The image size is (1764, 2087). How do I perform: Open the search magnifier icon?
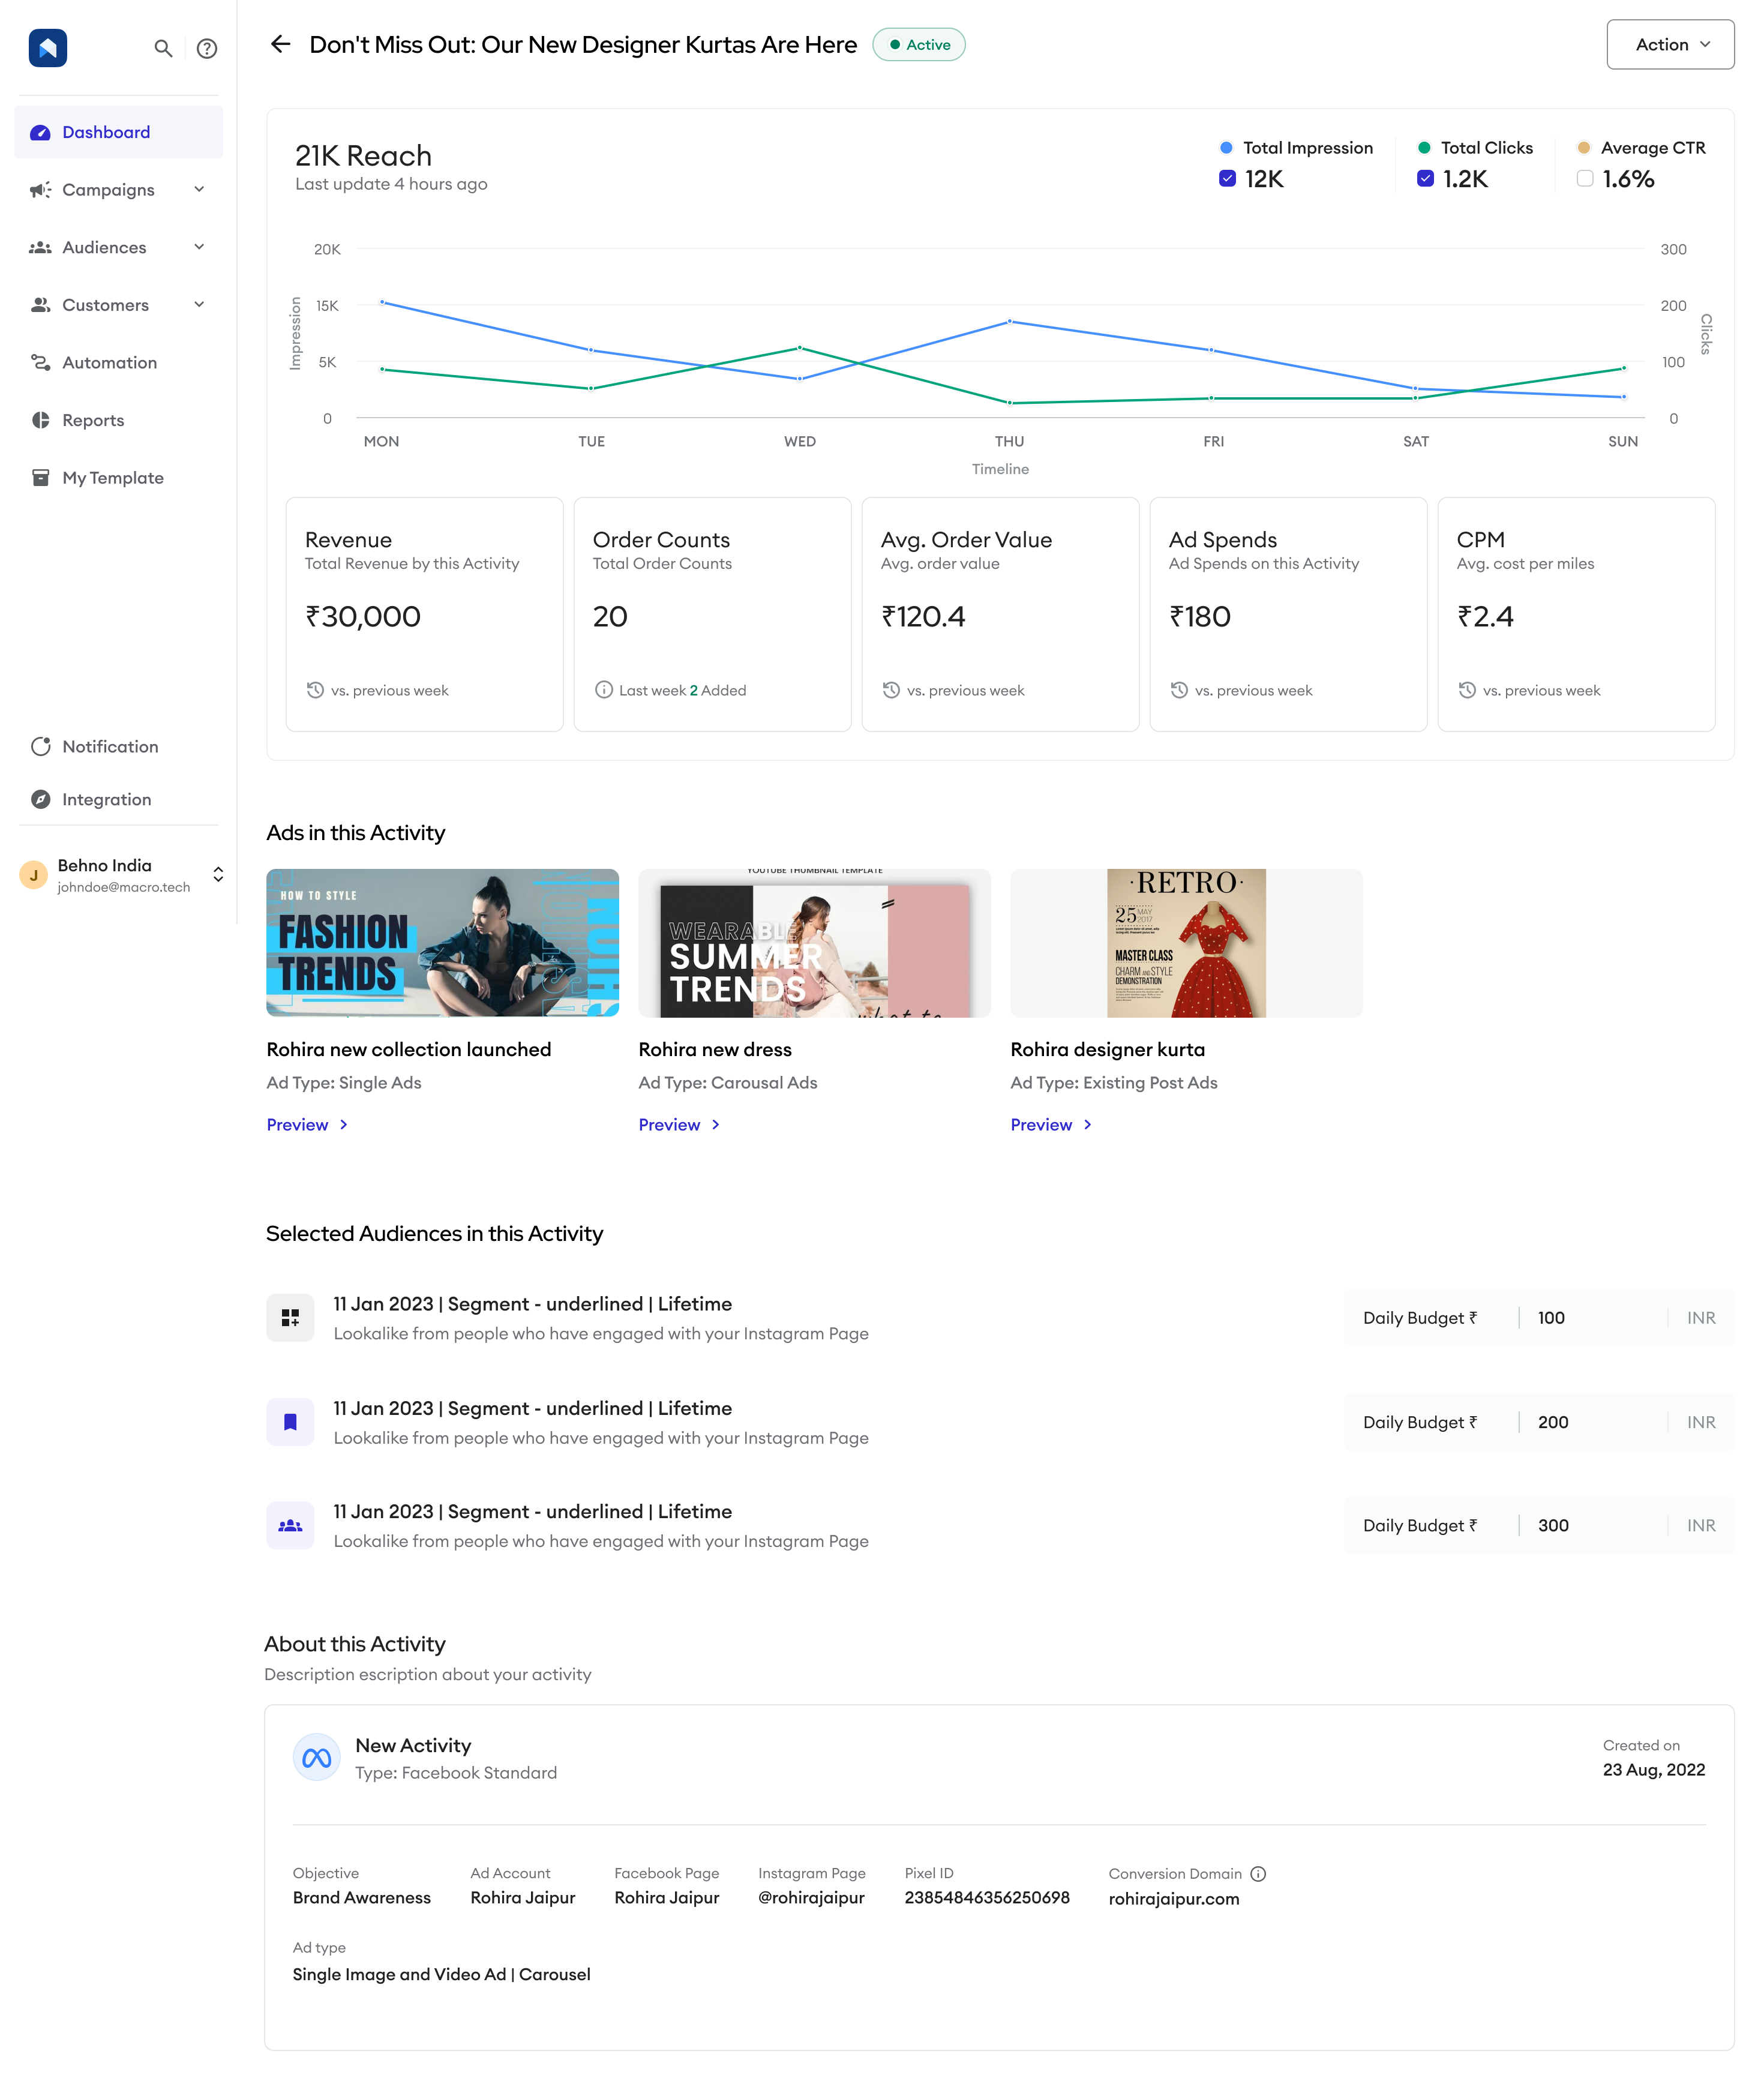click(x=163, y=48)
